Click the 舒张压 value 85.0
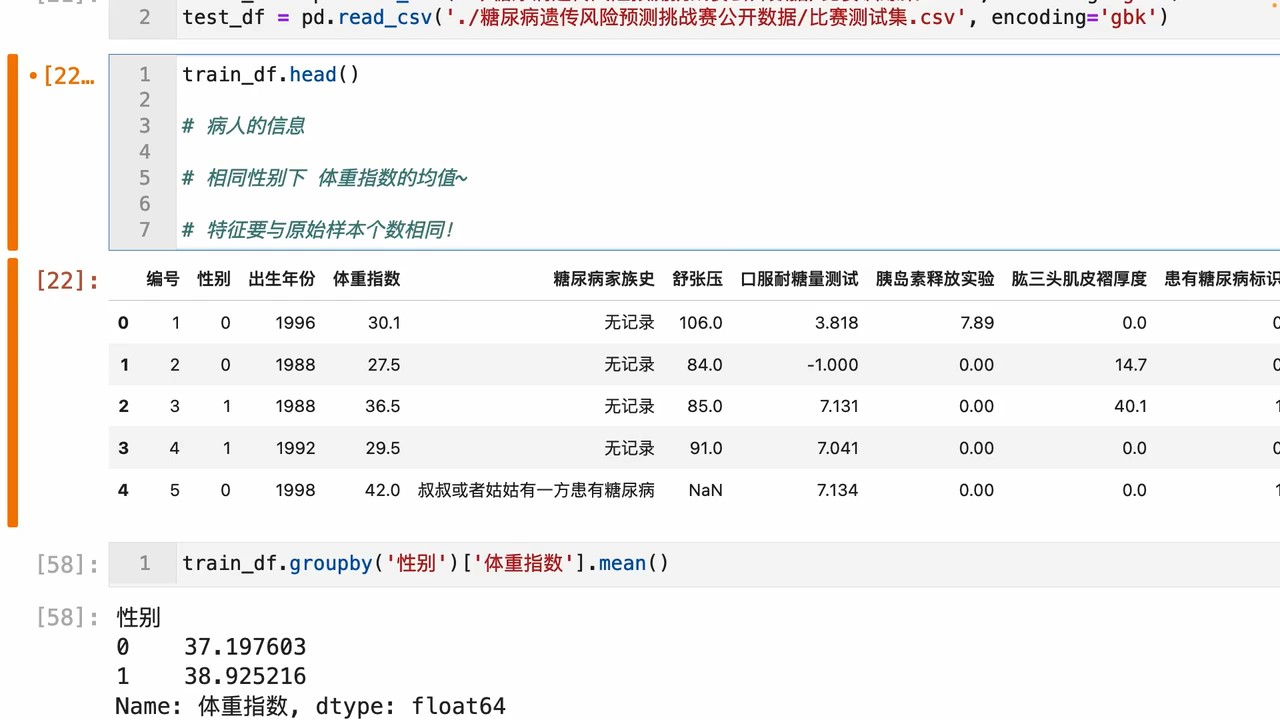This screenshot has width=1280, height=720. 705,406
